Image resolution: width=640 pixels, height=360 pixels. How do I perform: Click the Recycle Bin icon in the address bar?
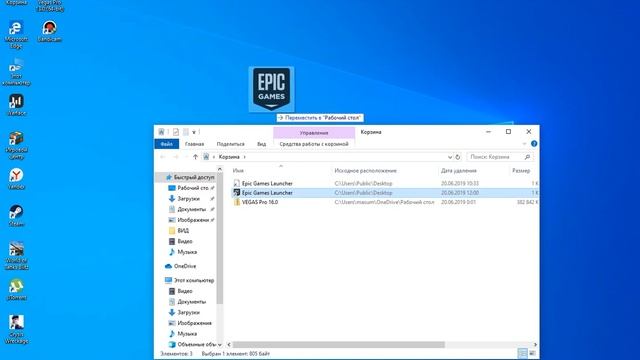pos(206,157)
